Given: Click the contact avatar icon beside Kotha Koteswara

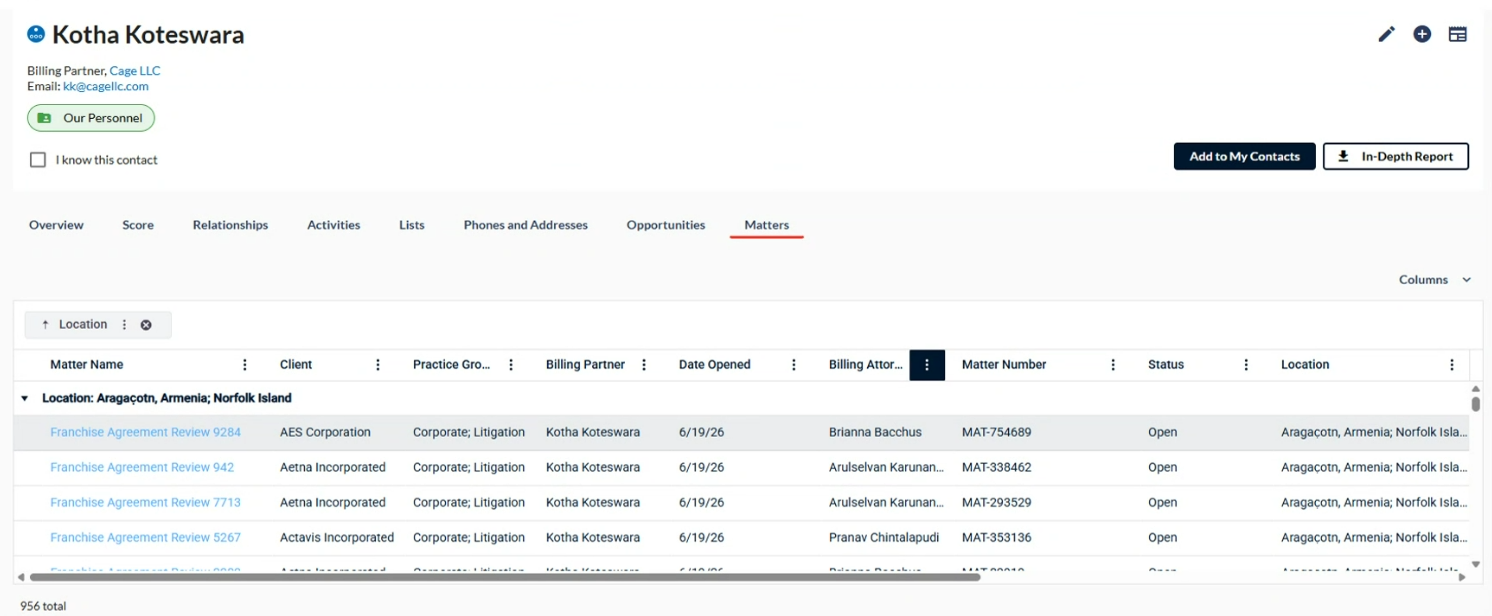Looking at the screenshot, I should [36, 34].
